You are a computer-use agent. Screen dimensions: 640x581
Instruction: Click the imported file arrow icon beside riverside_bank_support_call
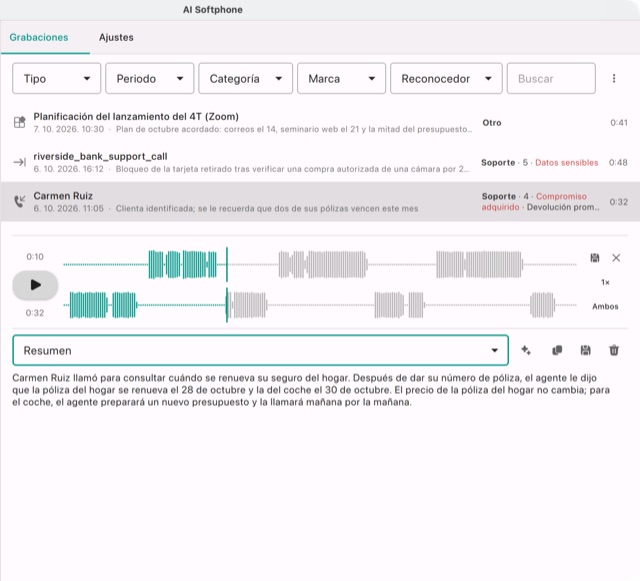(20, 163)
